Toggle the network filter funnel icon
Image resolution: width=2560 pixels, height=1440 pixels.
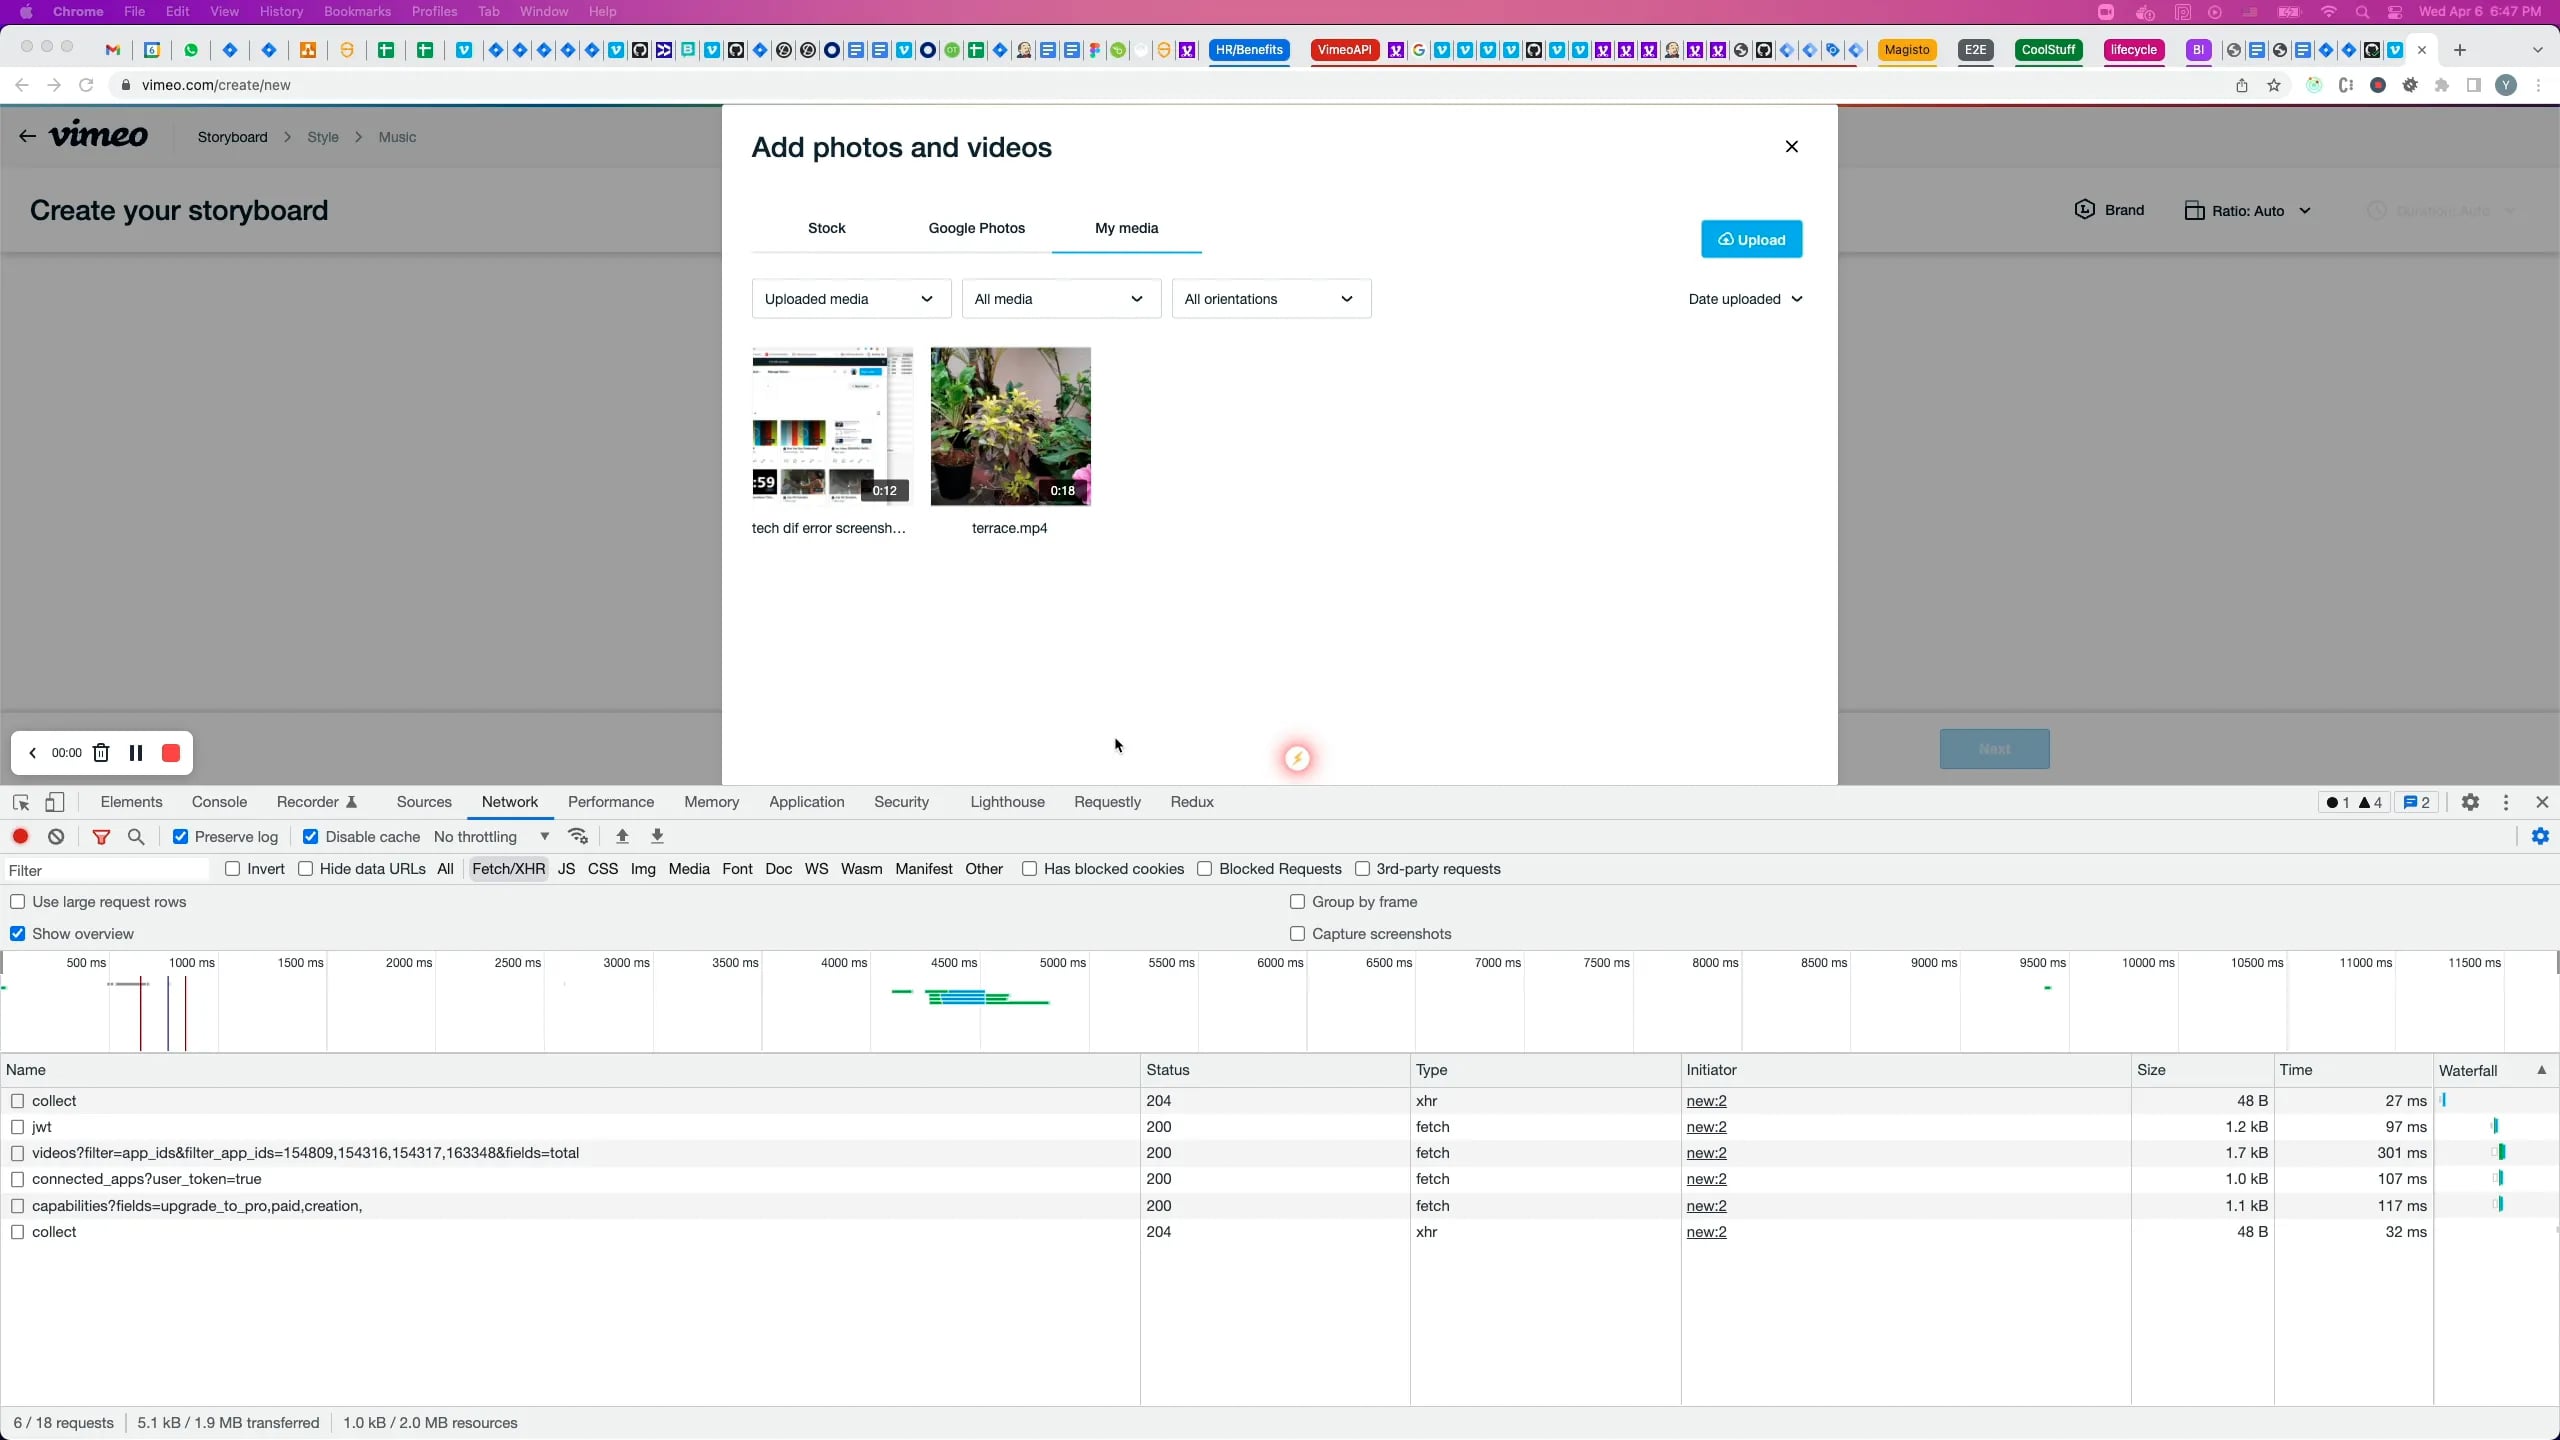(101, 837)
